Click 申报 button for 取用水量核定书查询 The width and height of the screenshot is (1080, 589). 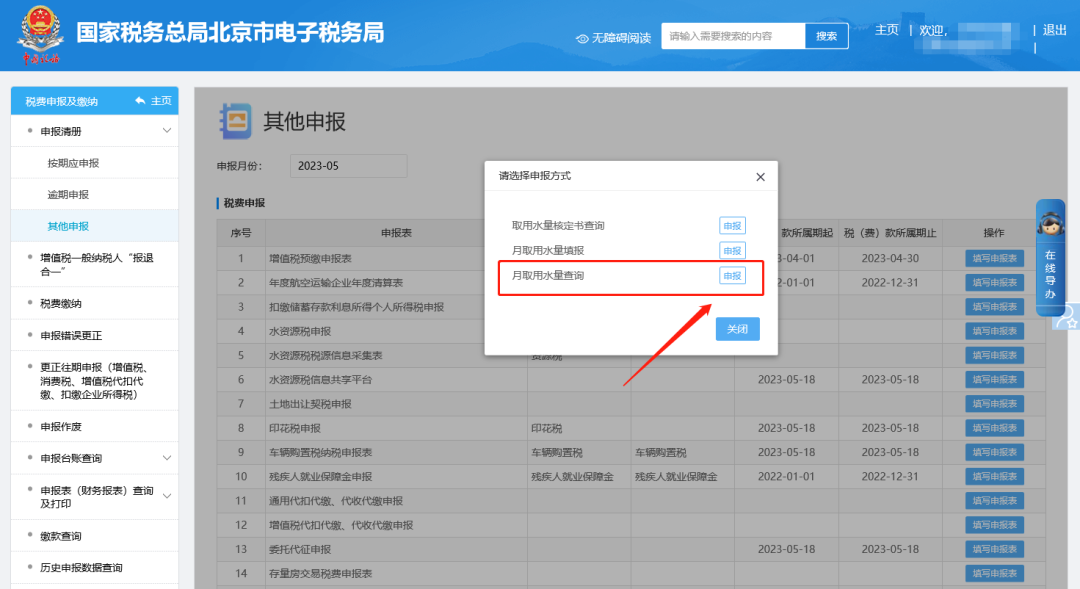732,225
